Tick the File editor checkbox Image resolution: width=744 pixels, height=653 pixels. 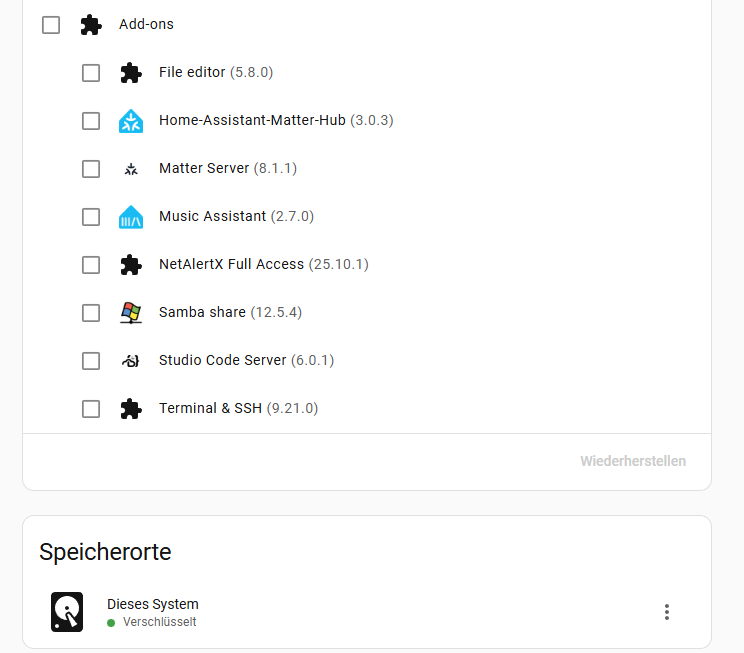click(91, 73)
